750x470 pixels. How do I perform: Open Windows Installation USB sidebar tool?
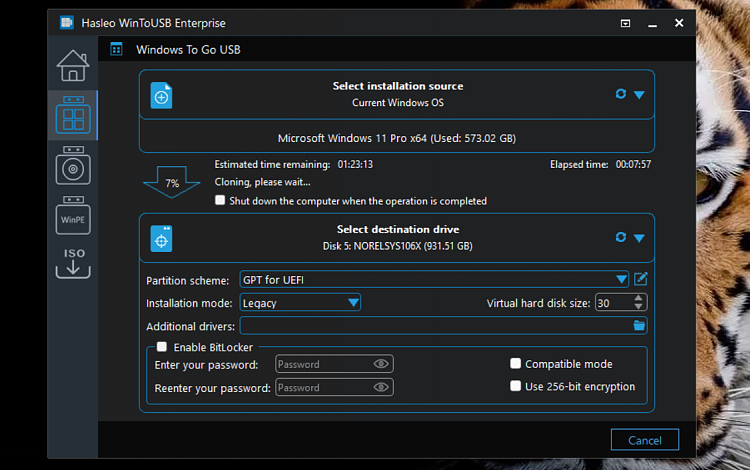(x=73, y=165)
